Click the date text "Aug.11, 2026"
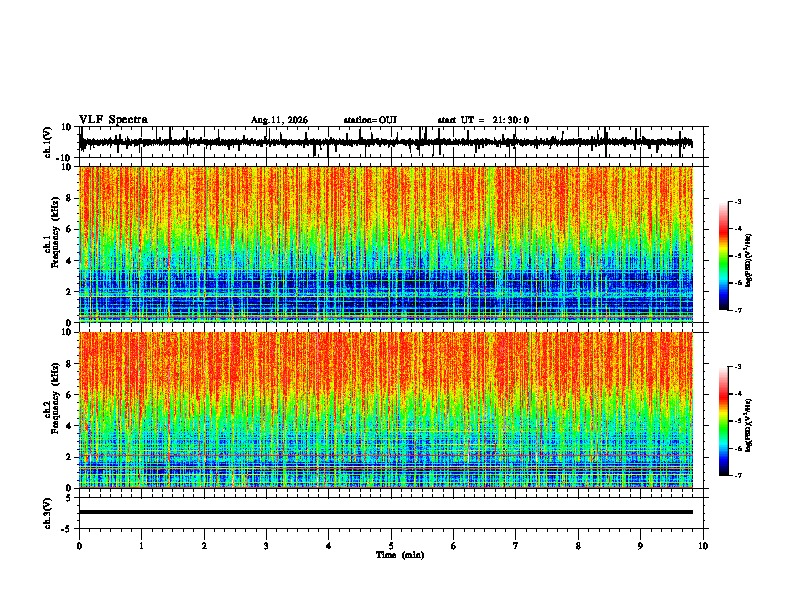792x612 pixels. coord(279,120)
